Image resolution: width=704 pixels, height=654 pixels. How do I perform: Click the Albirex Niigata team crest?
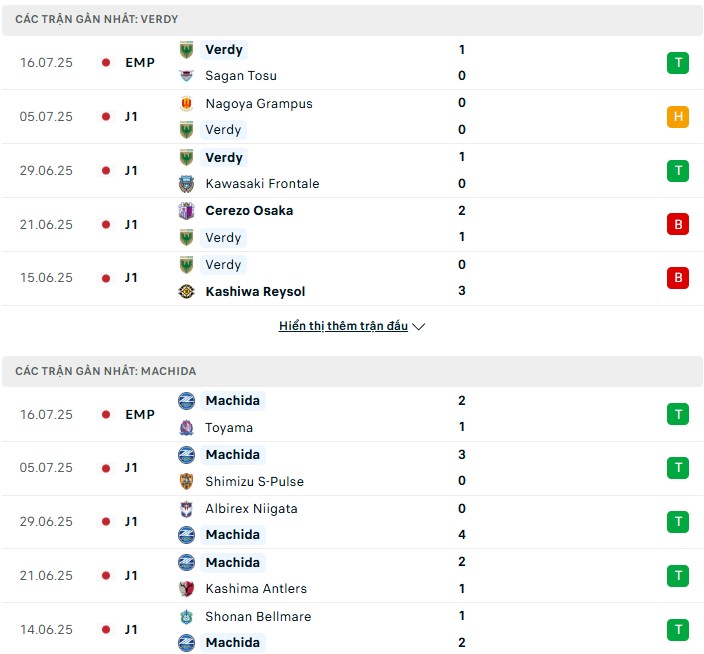186,509
